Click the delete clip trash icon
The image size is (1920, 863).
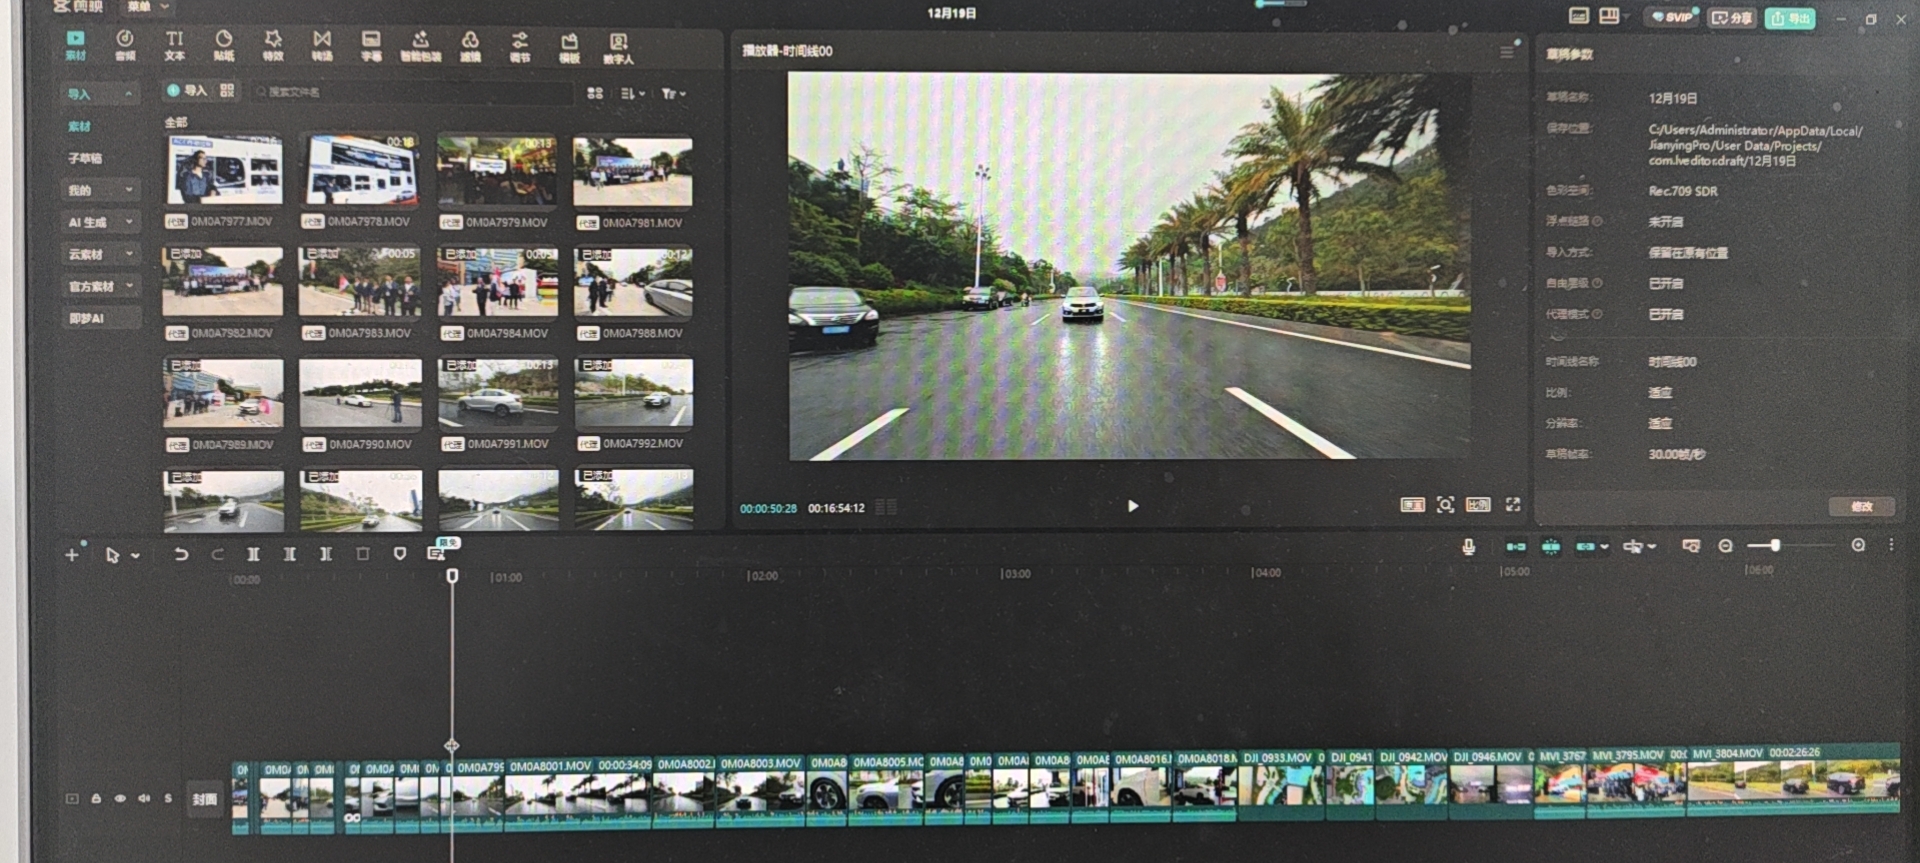pos(363,554)
